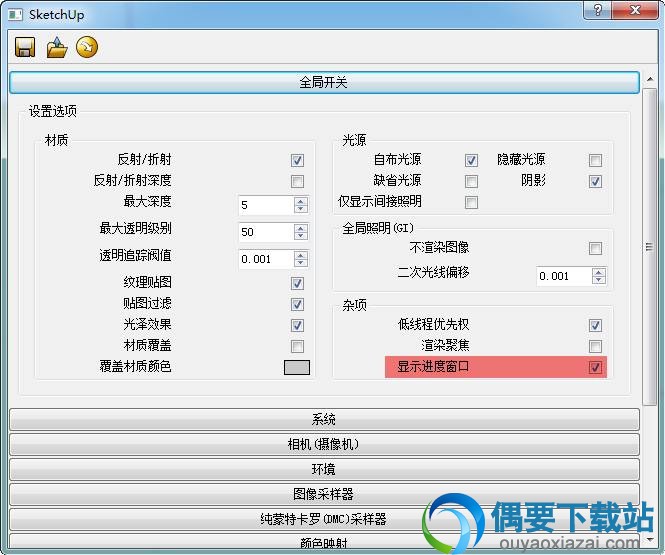The width and height of the screenshot is (665, 555).
Task: Click the scrollbar down arrow
Action: (650, 540)
